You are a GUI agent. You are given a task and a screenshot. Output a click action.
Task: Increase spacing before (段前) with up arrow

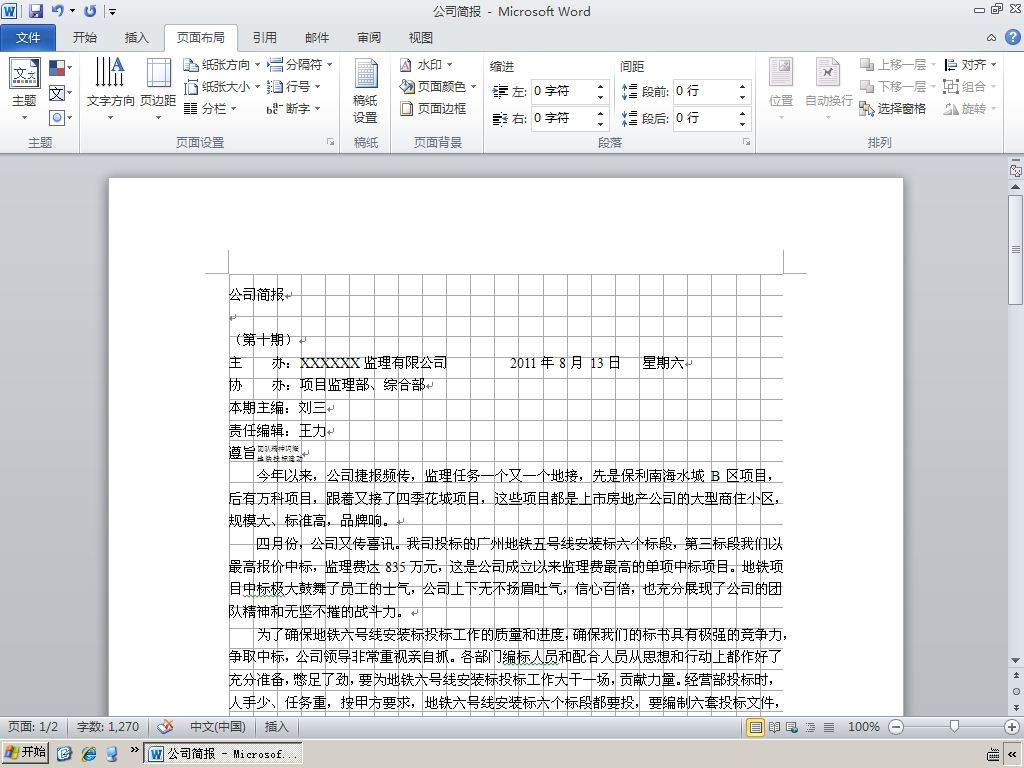click(x=743, y=86)
